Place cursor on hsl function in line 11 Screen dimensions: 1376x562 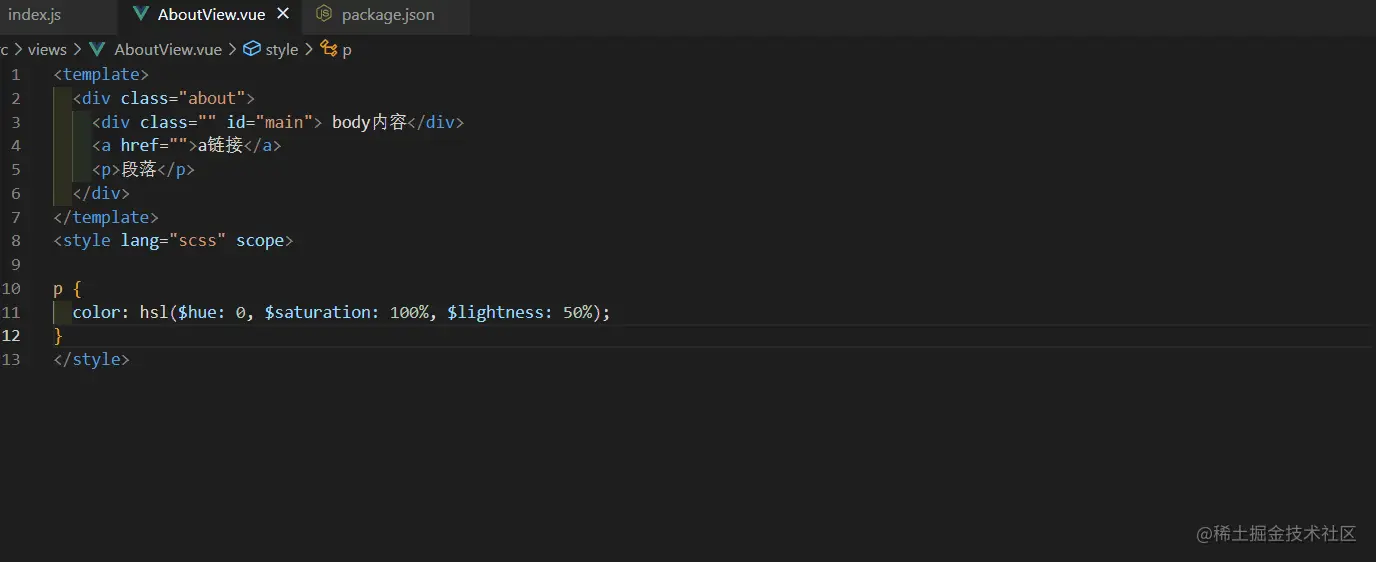(153, 313)
